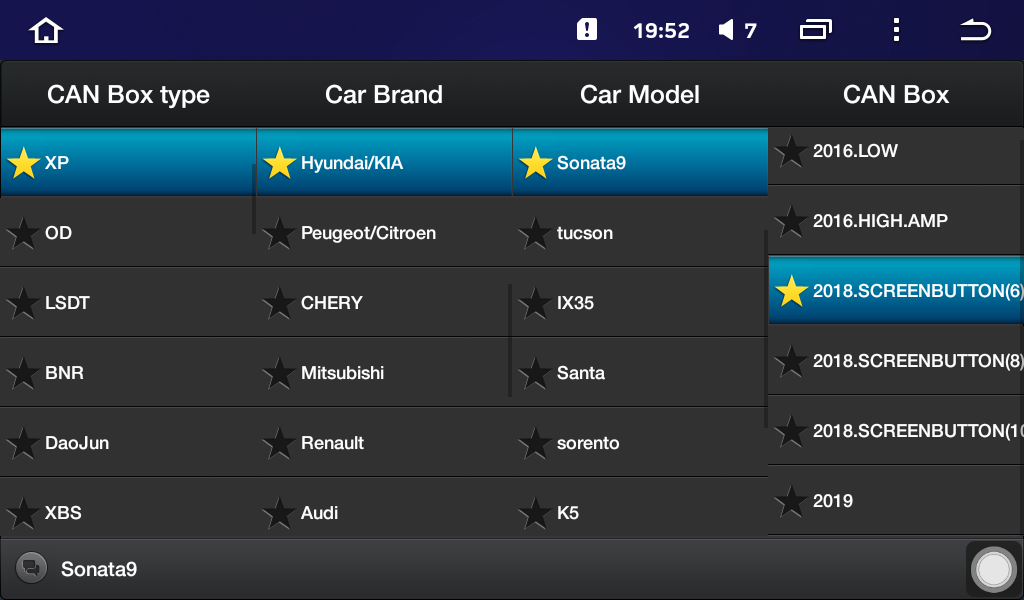This screenshot has height=600, width=1024.
Task: Select 2018.SCREENBUTTON(8) option
Action: point(915,361)
